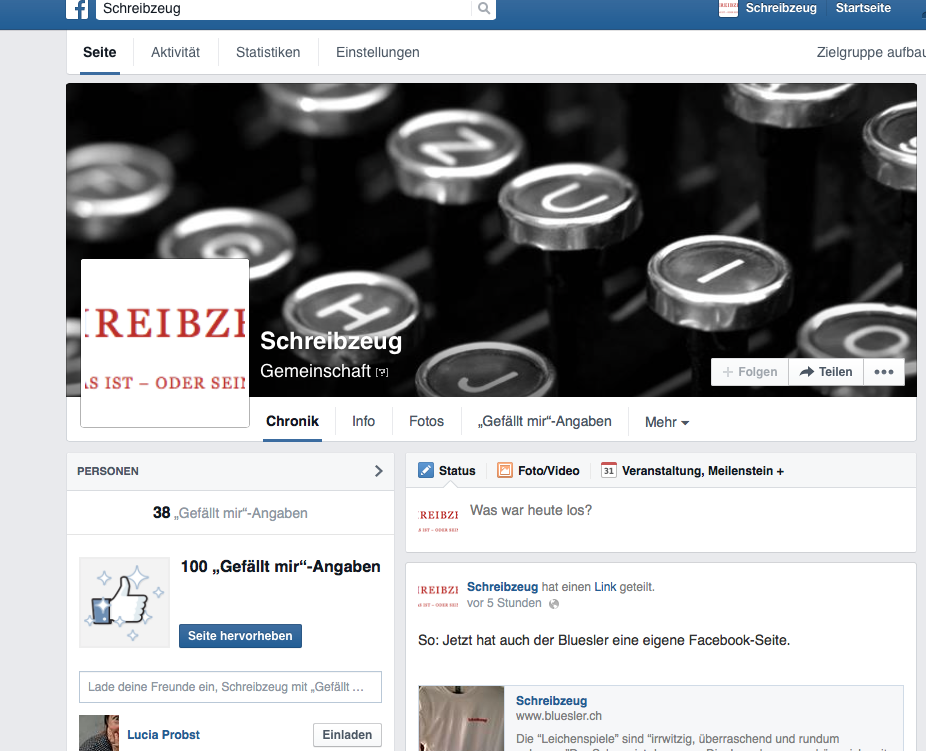Click the Foto/Video picture icon
Image resolution: width=926 pixels, height=751 pixels.
point(505,471)
